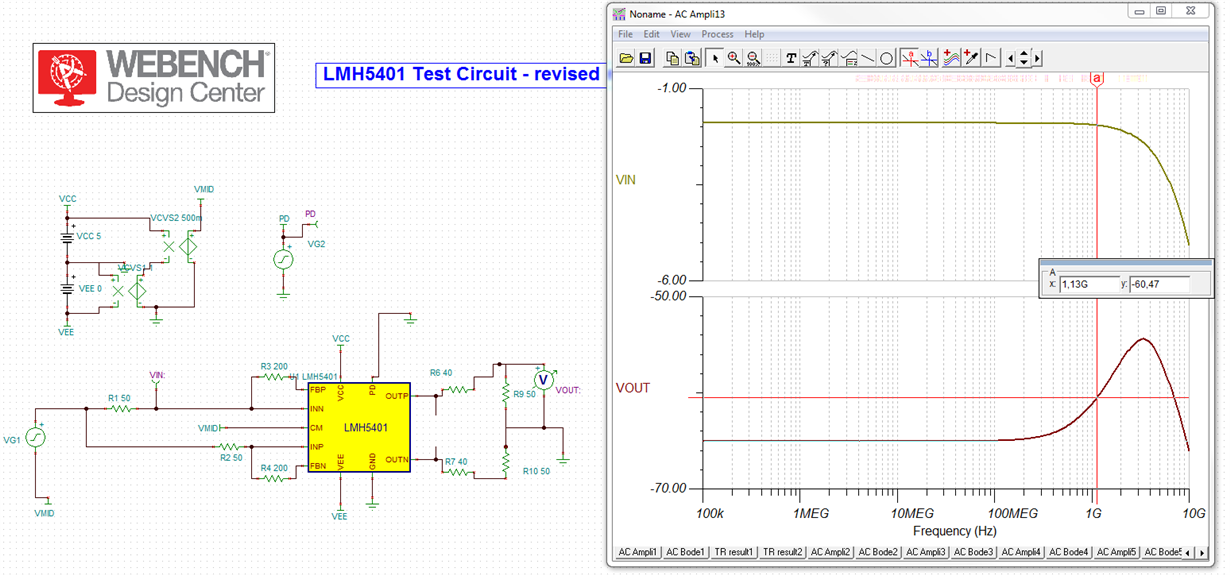Click the Copy icon in the toolbar
Image resolution: width=1230 pixels, height=575 pixels.
[x=673, y=58]
